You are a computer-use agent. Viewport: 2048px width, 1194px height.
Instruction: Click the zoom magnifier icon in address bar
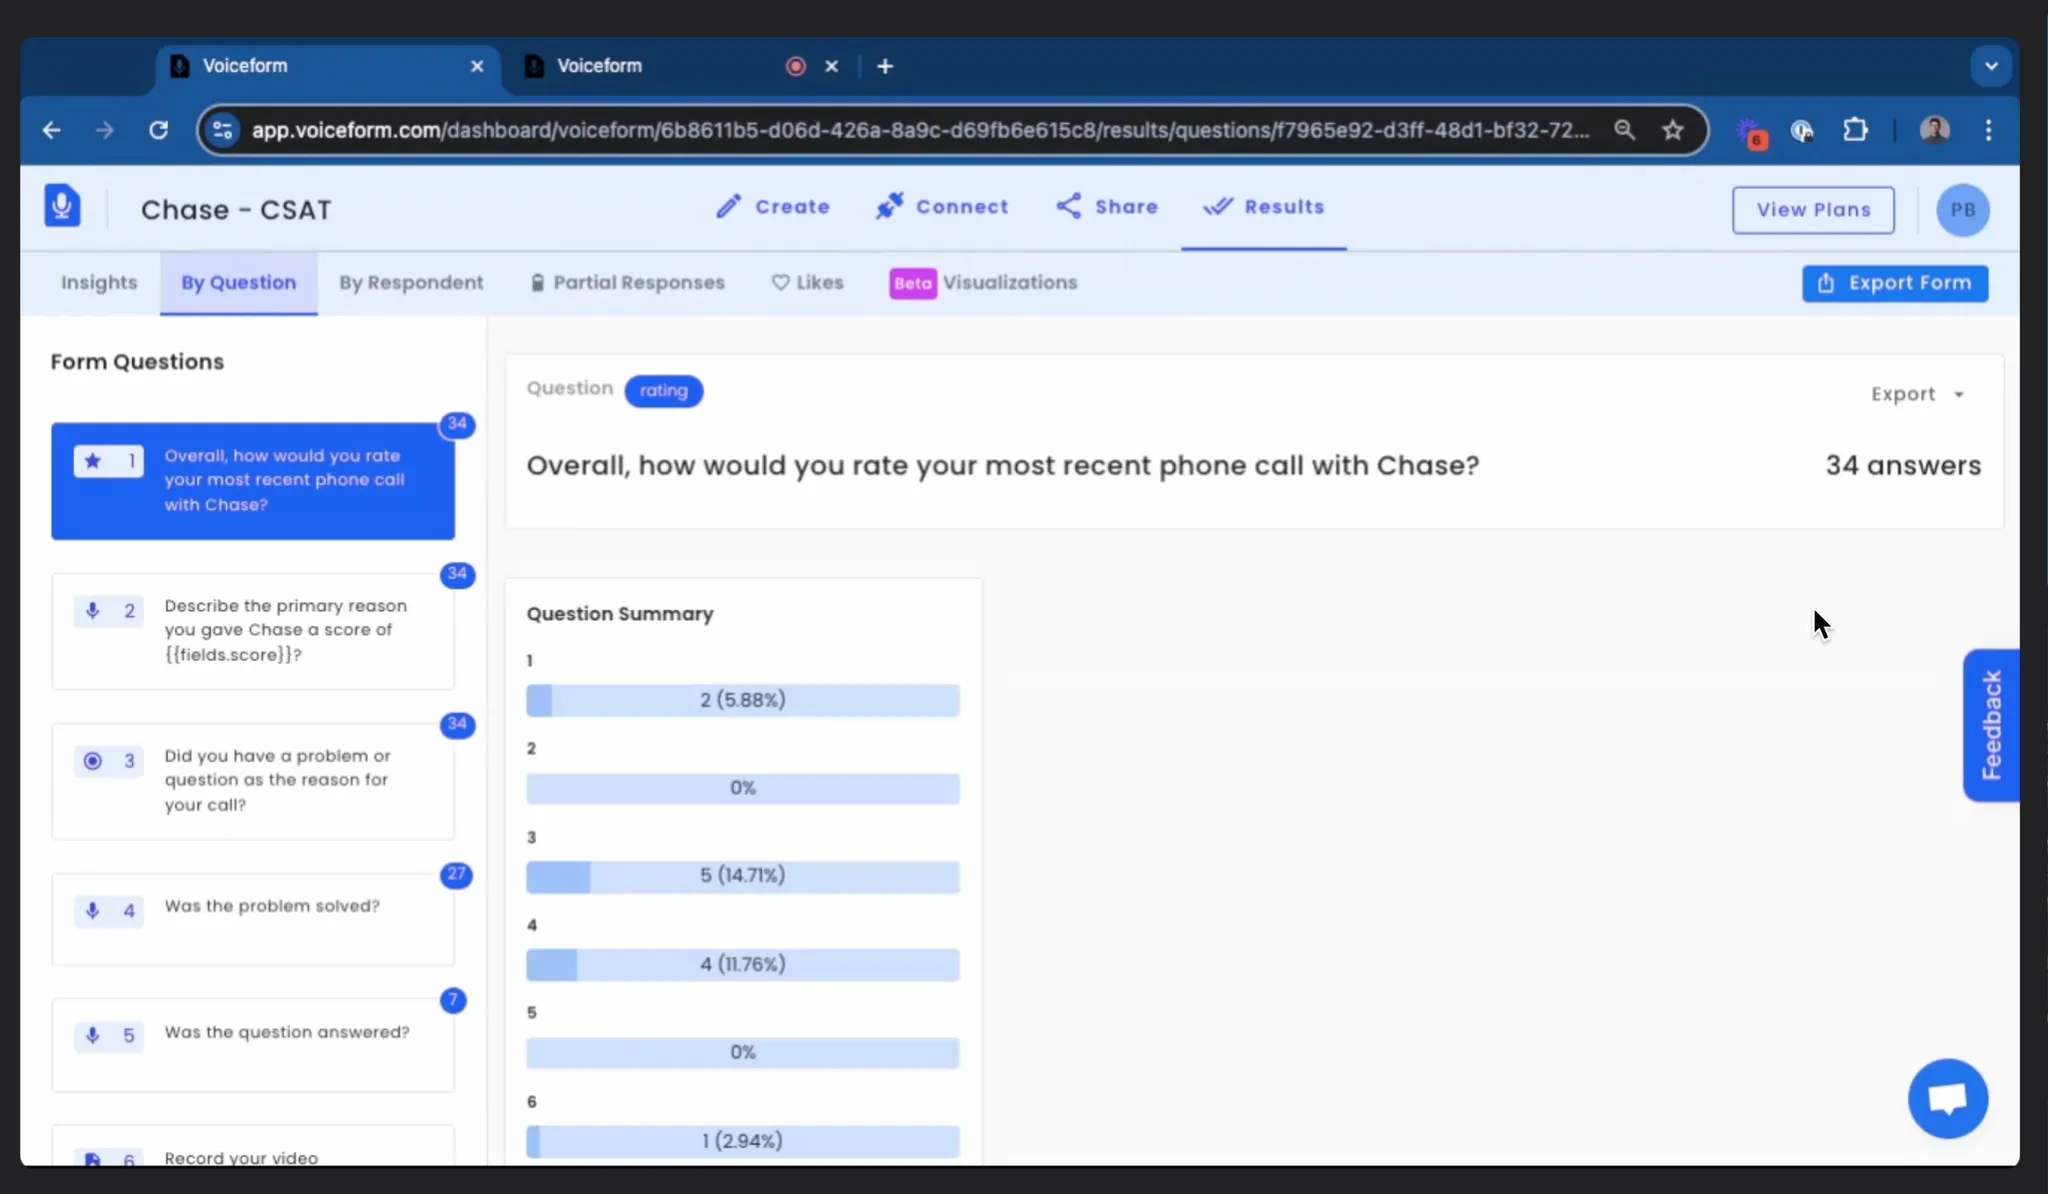click(1625, 130)
